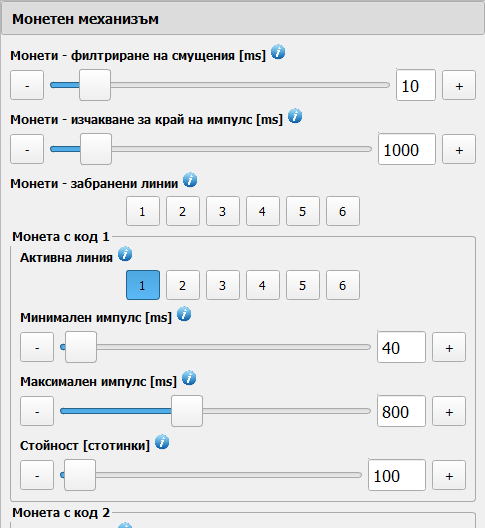This screenshot has height=528, width=485.
Task: Increase noise filtering value with plus button
Action: (x=459, y=85)
